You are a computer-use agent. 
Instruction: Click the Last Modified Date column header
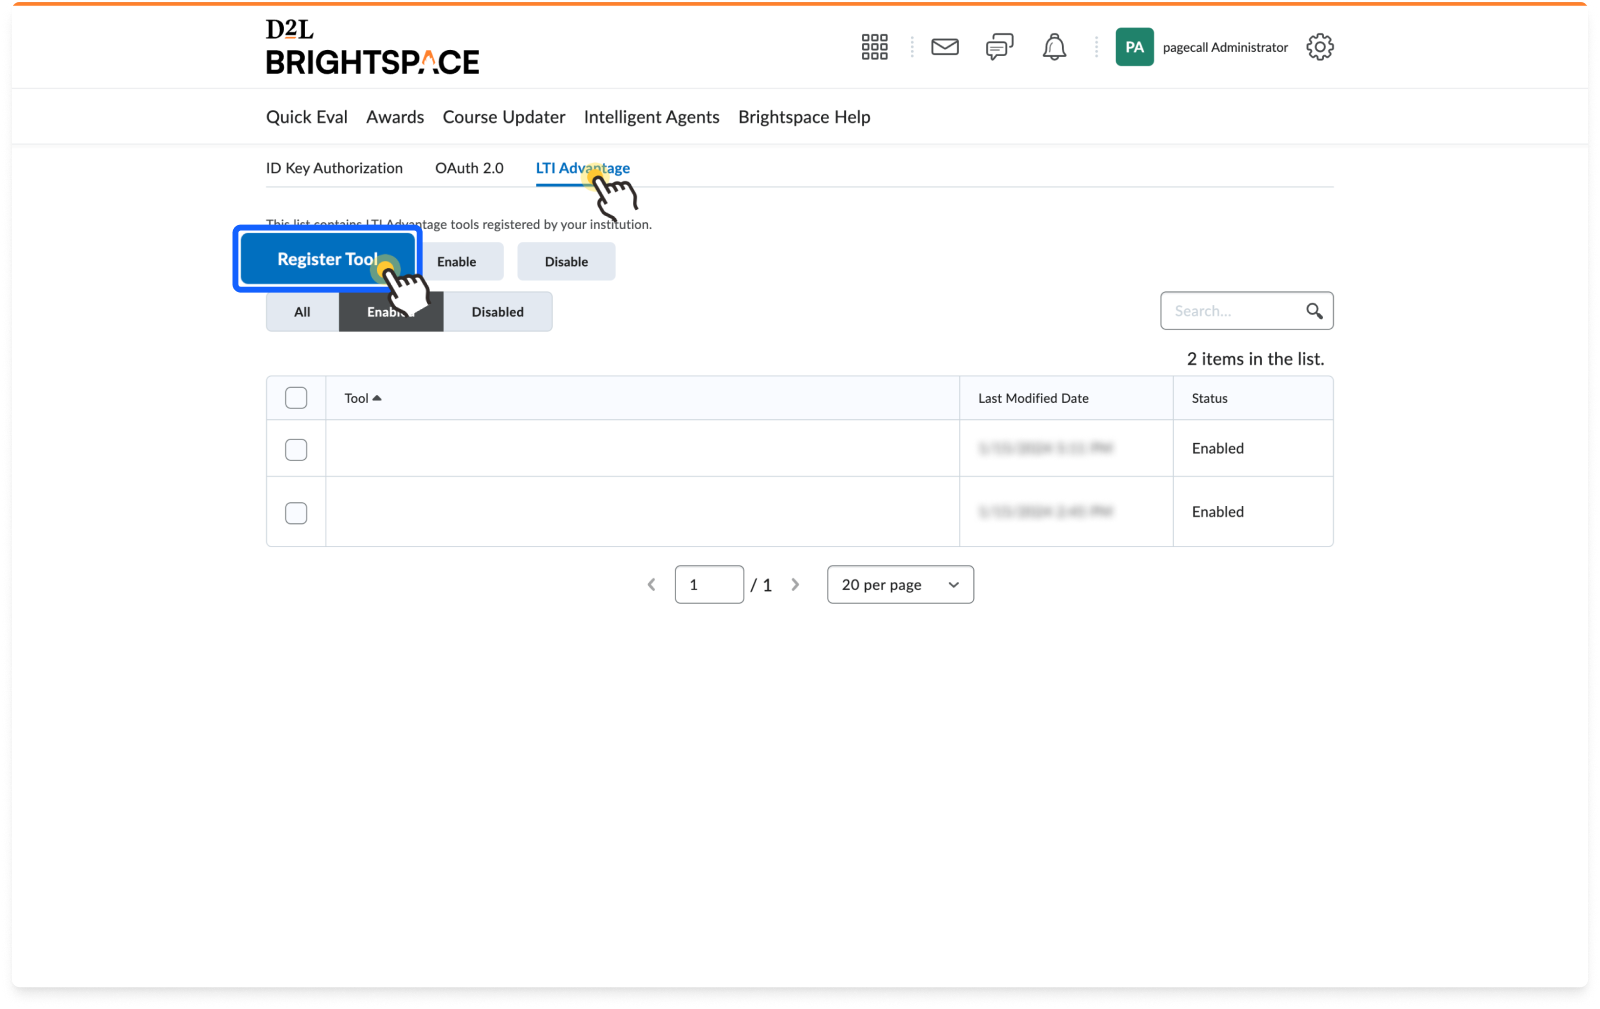tap(1033, 398)
